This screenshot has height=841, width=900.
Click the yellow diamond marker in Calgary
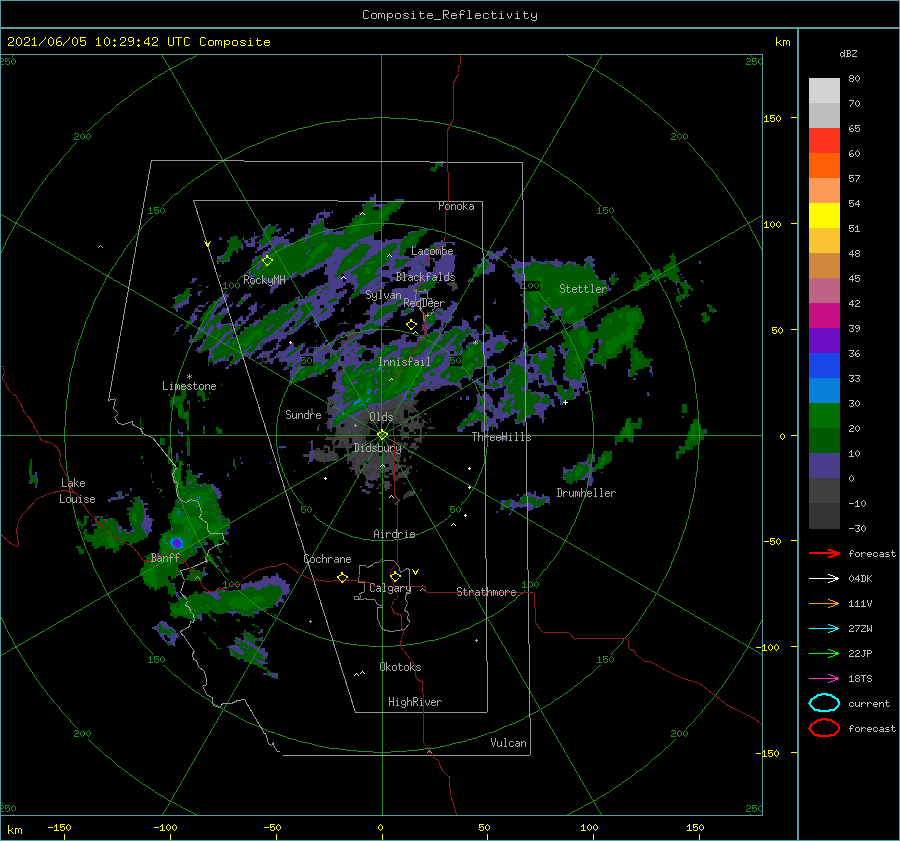395,576
